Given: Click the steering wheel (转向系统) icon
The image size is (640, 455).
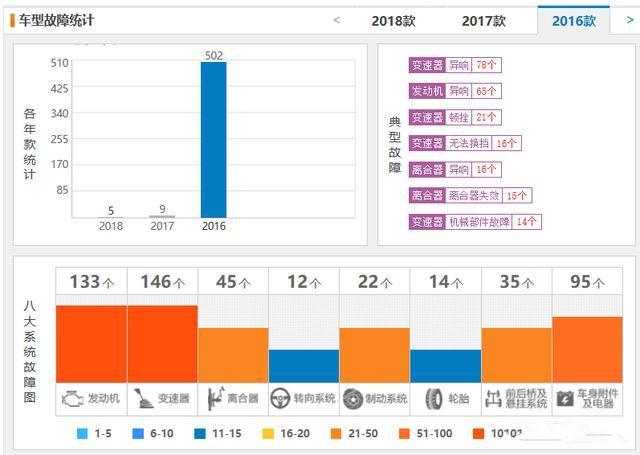Looking at the screenshot, I should click(x=280, y=398).
